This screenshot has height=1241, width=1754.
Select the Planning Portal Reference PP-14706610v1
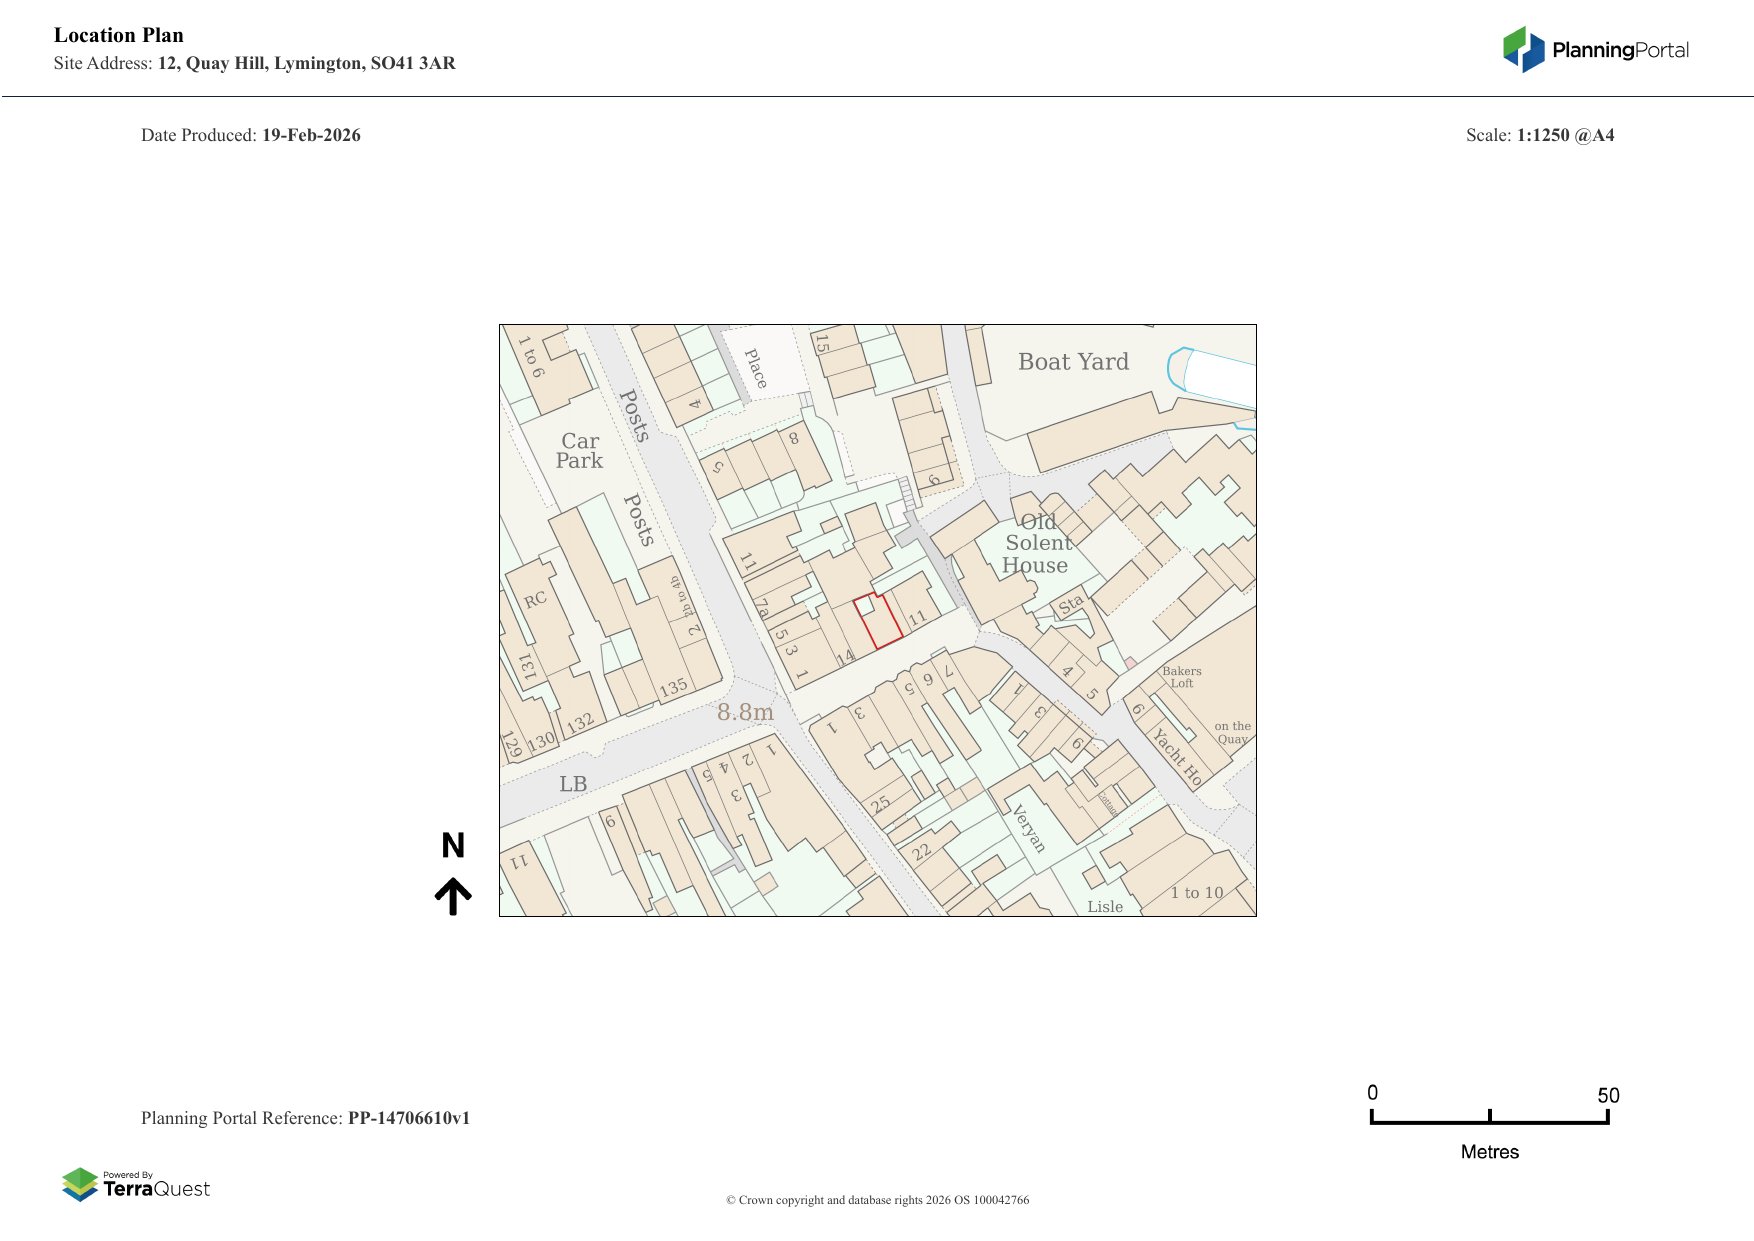(x=408, y=1118)
